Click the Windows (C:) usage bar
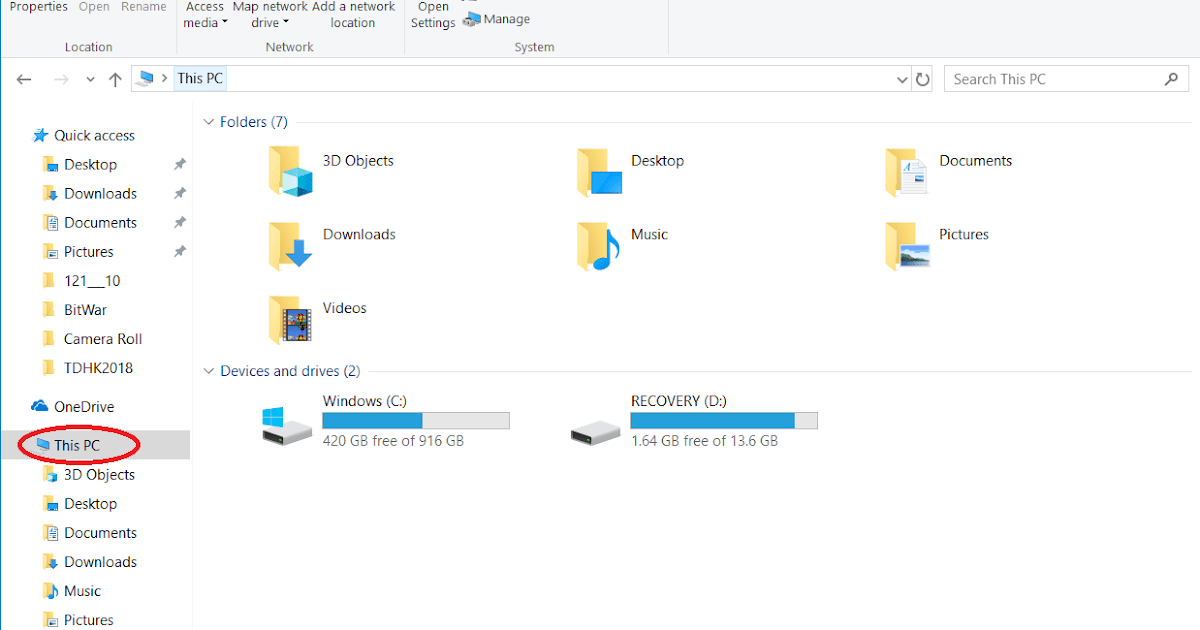The image size is (1200, 630). (x=416, y=420)
